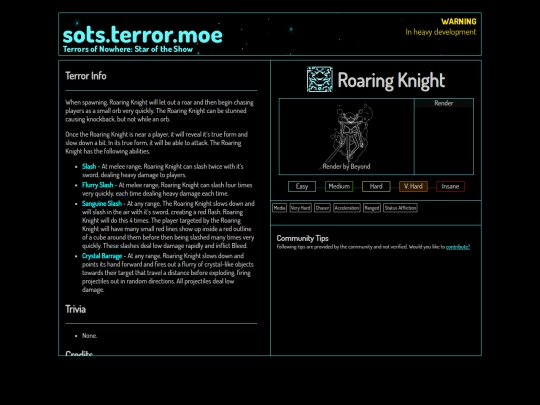Viewport: 540px width, 405px height.
Task: Open the Render tab beside the image
Action: click(444, 103)
